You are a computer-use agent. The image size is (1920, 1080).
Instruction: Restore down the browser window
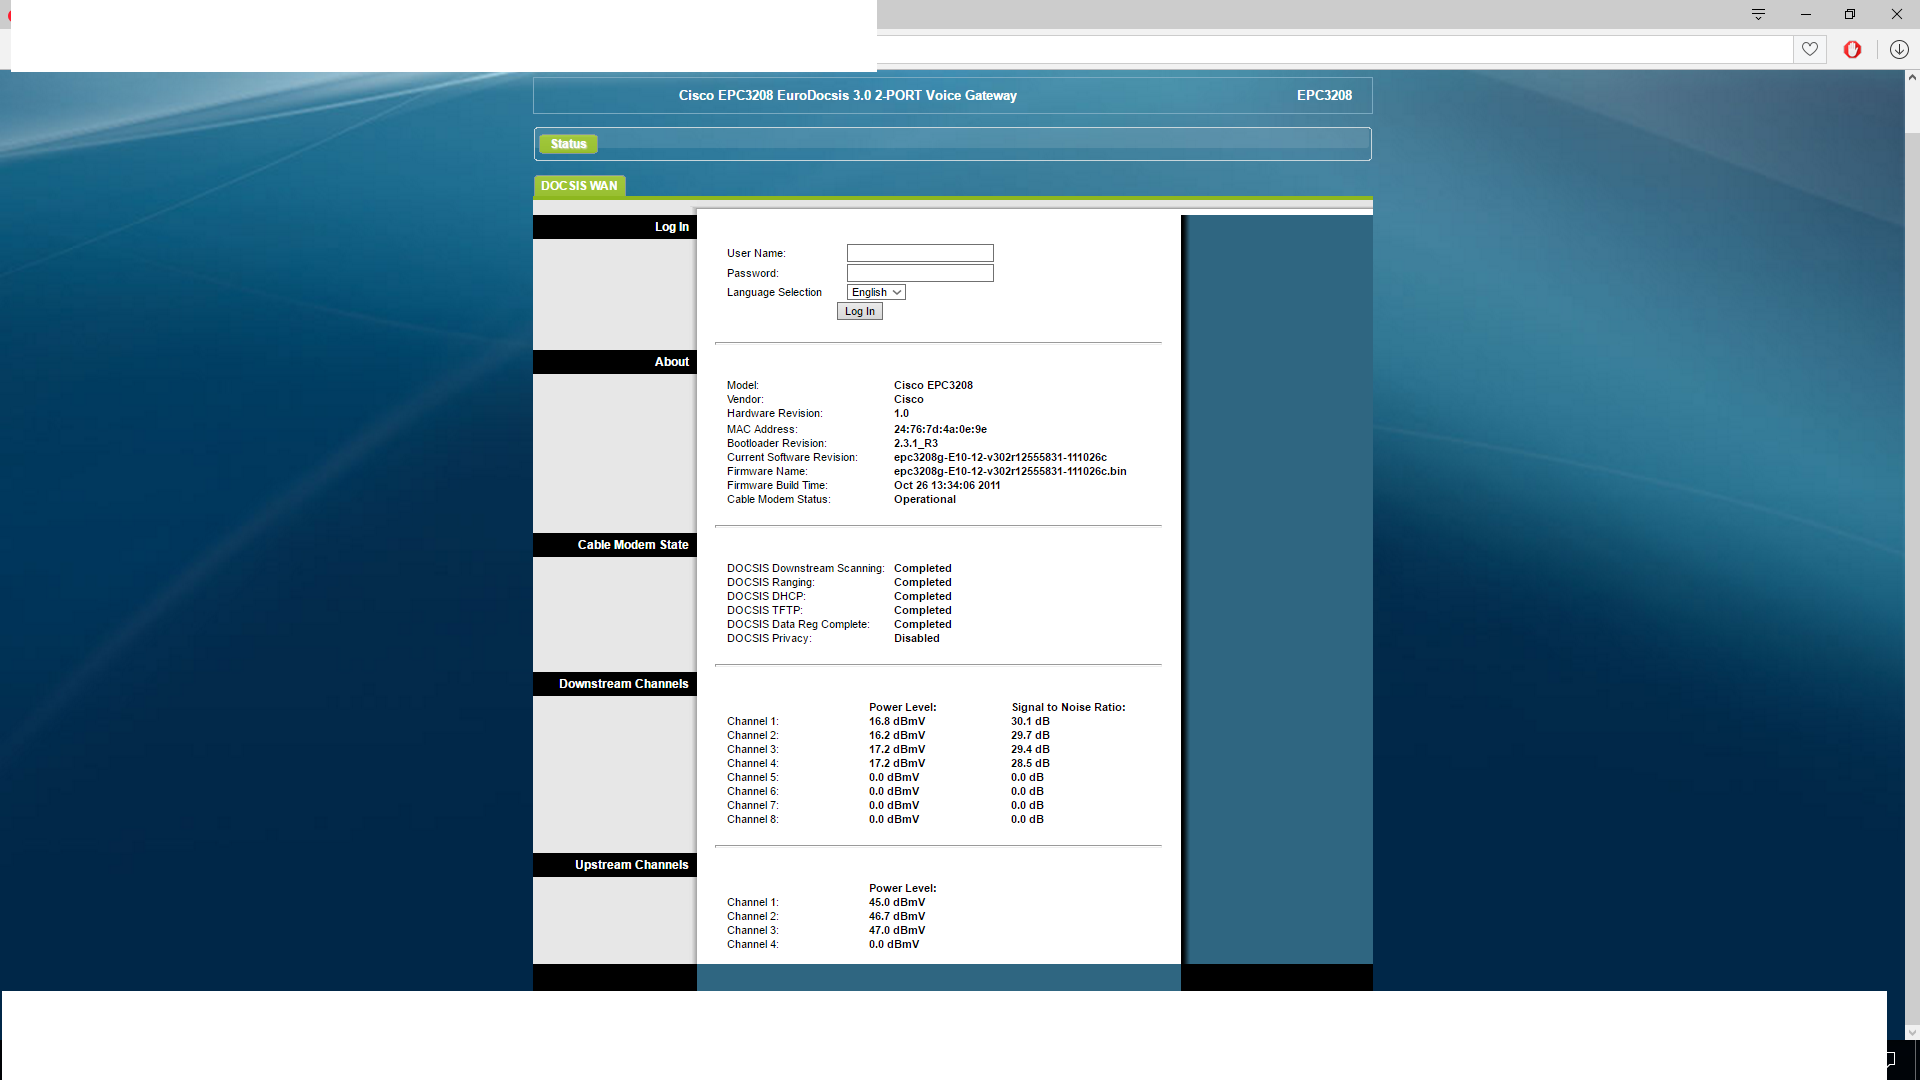point(1849,14)
